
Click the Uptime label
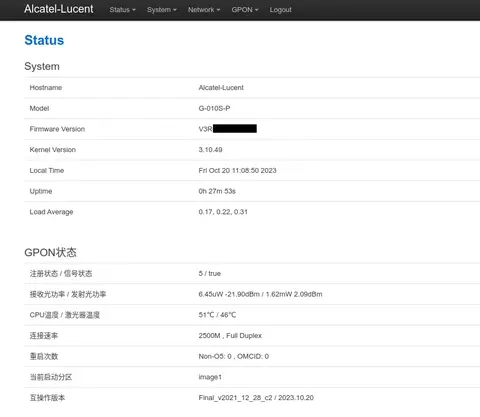tap(41, 191)
